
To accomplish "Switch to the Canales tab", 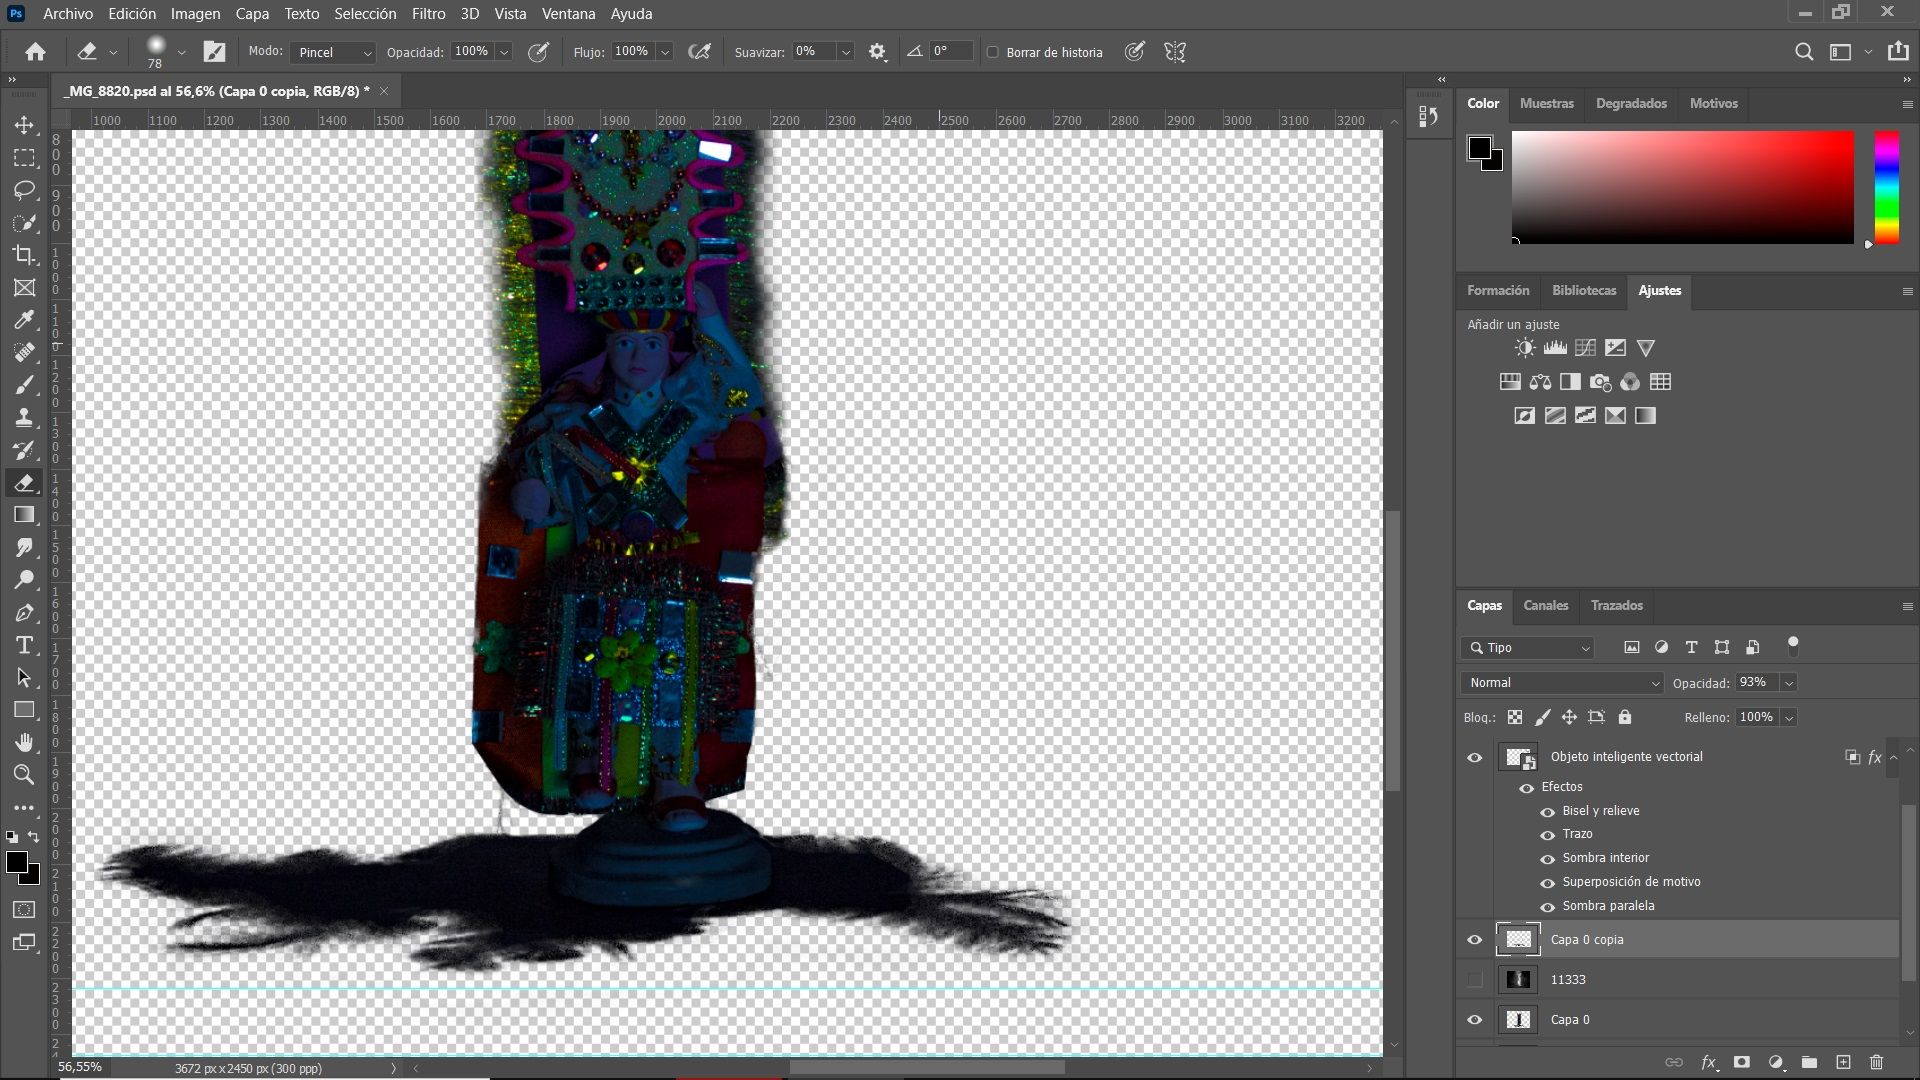I will click(1545, 606).
